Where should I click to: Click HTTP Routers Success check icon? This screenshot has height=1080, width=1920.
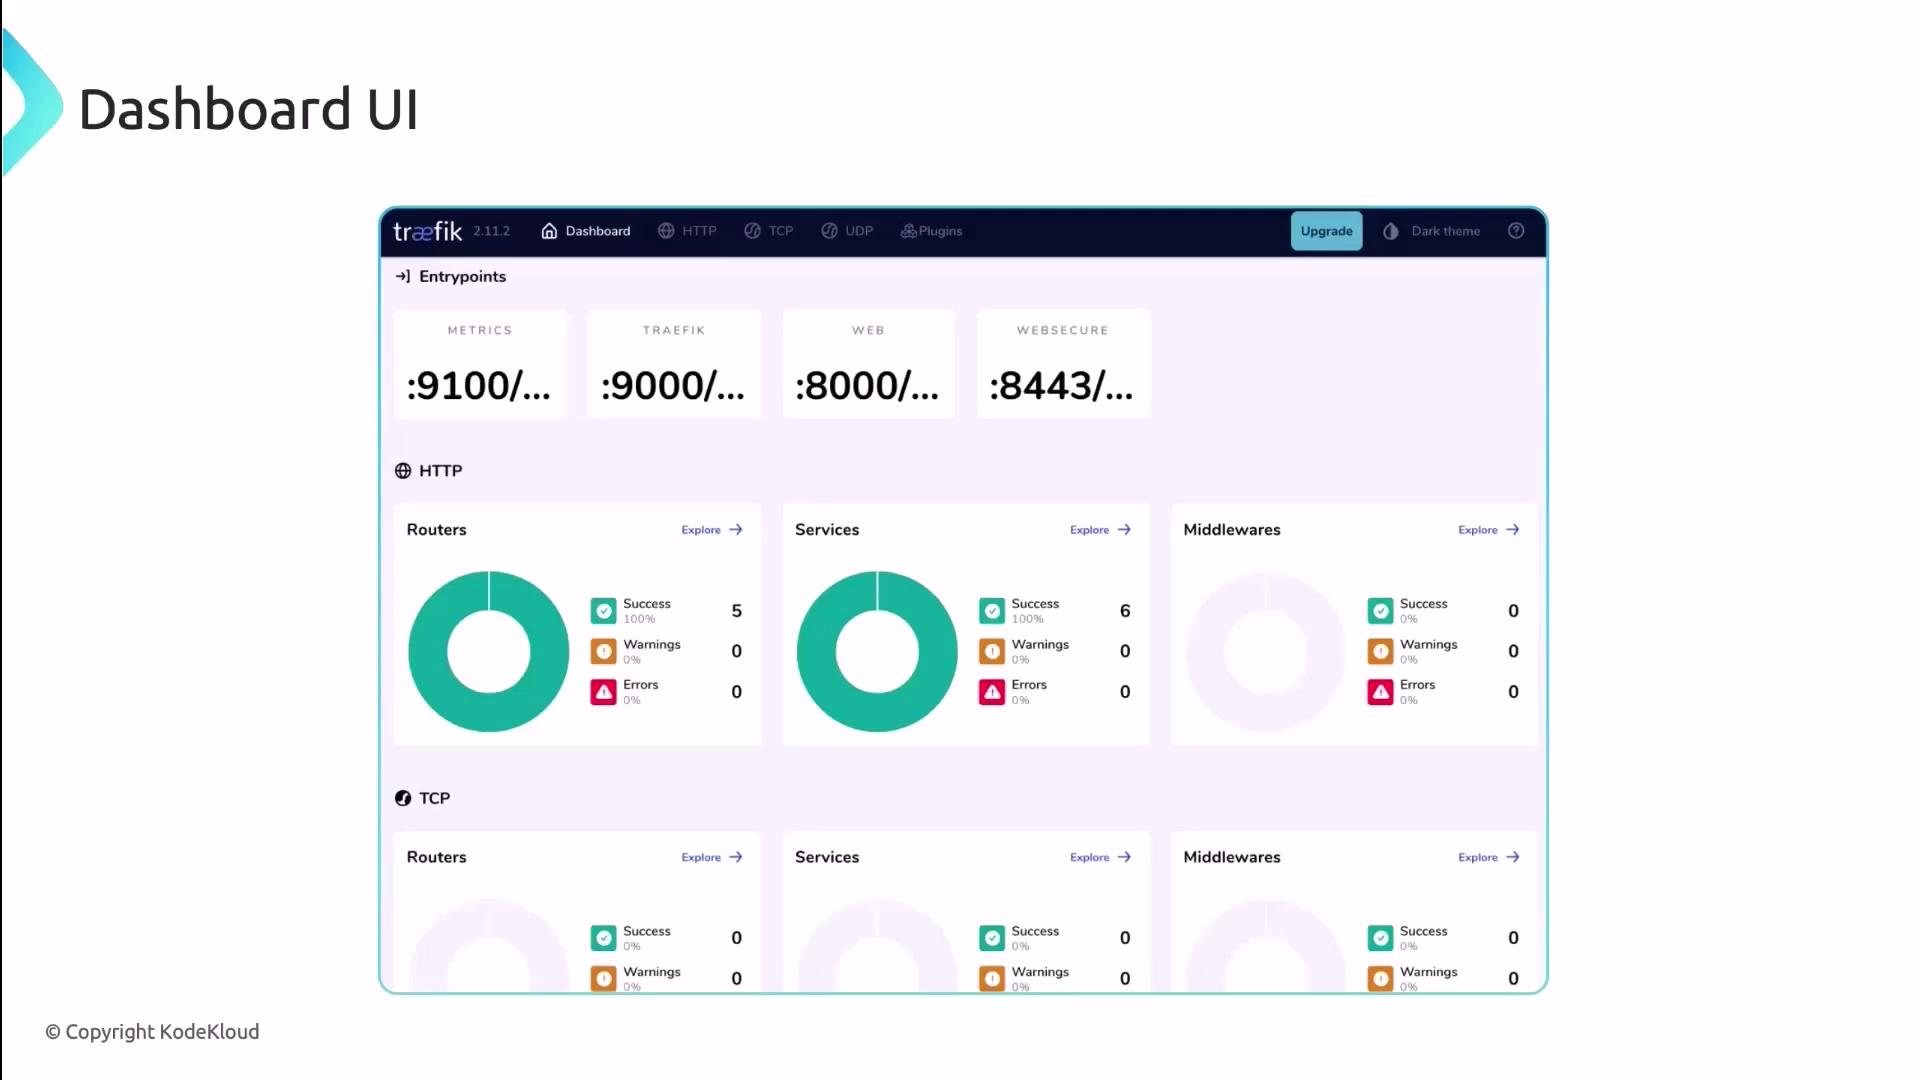(603, 611)
